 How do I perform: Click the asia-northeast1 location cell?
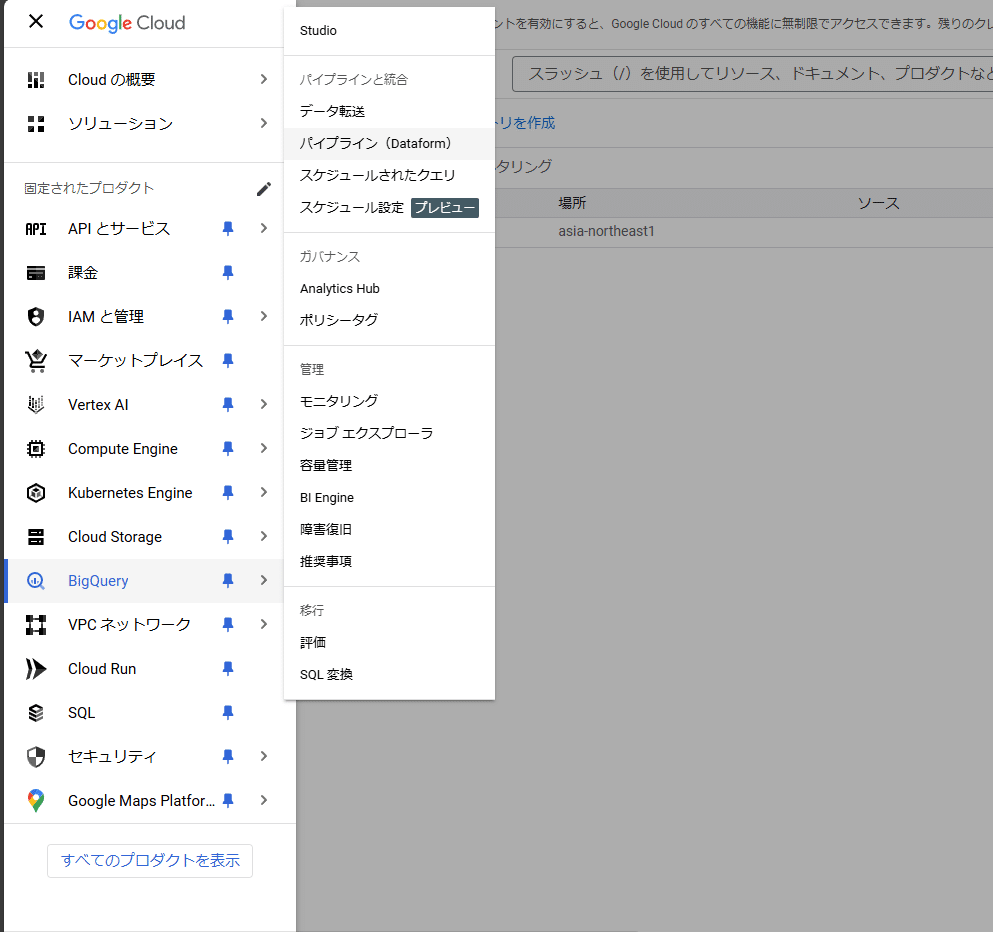point(606,232)
